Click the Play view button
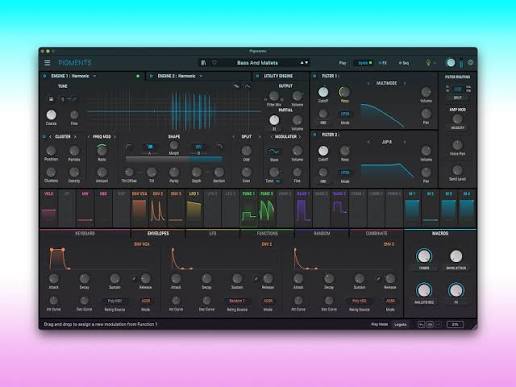Viewport: 516px width, 387px height. pyautogui.click(x=342, y=63)
